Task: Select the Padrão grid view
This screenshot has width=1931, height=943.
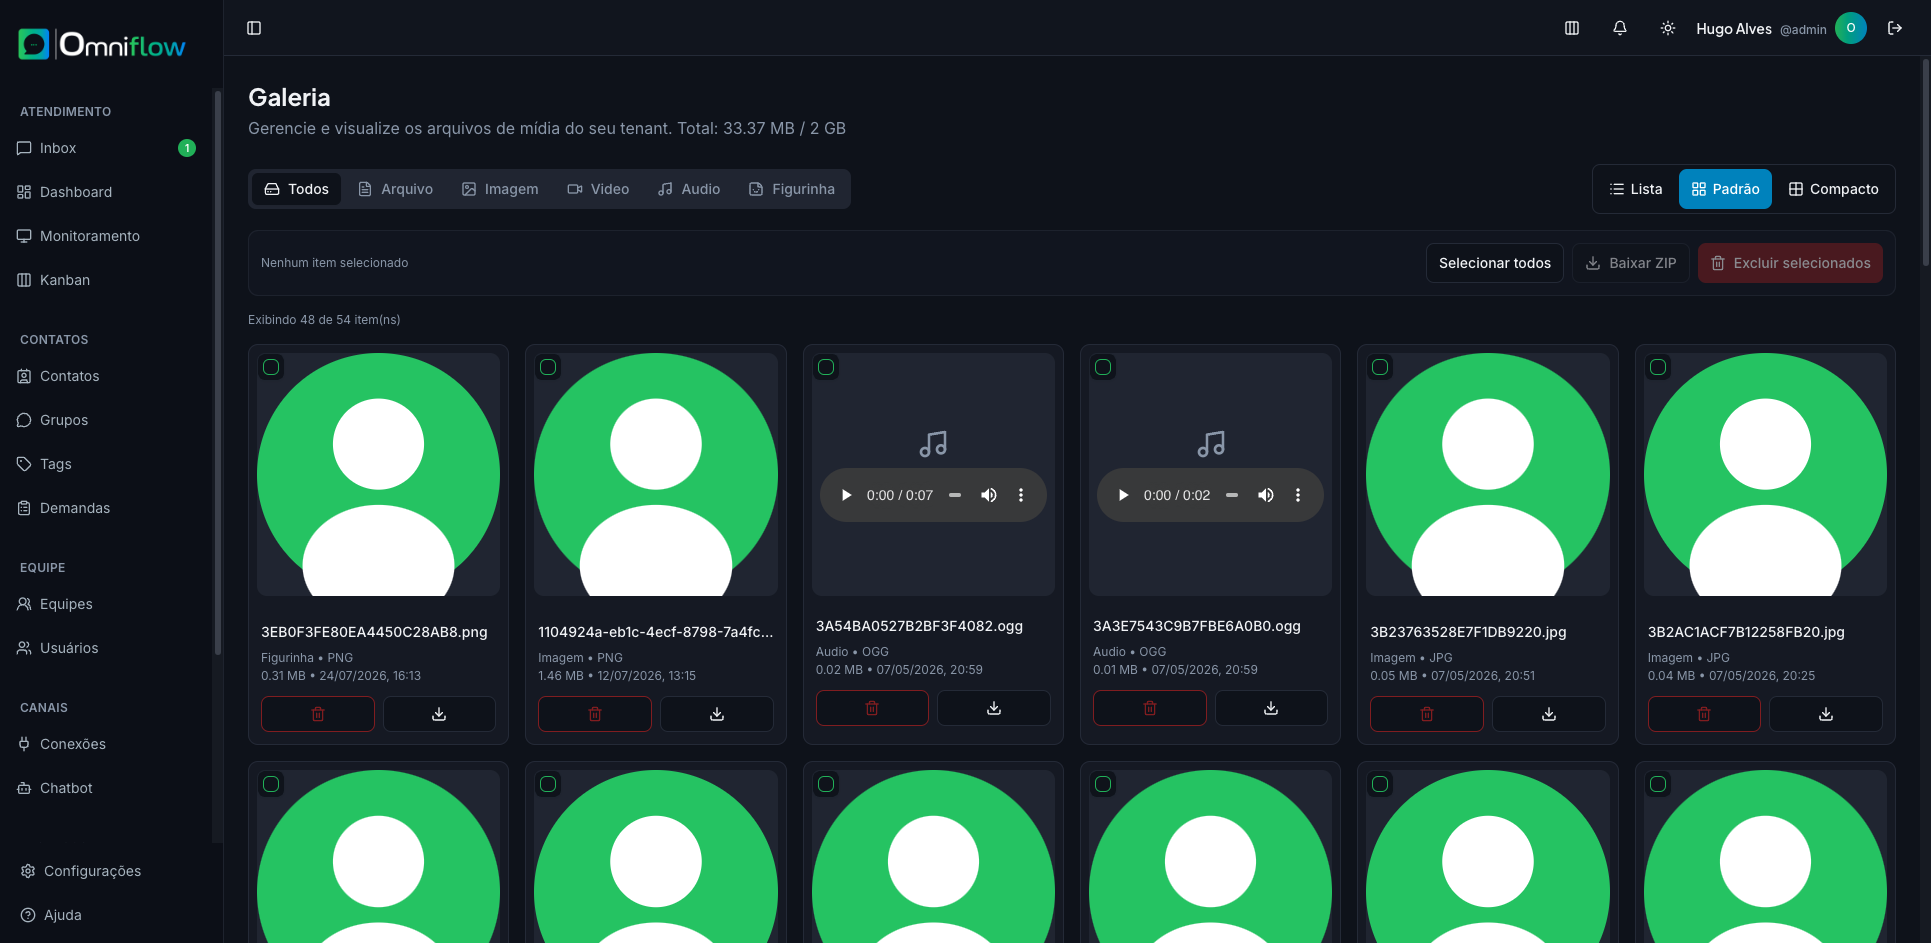Action: (1725, 189)
